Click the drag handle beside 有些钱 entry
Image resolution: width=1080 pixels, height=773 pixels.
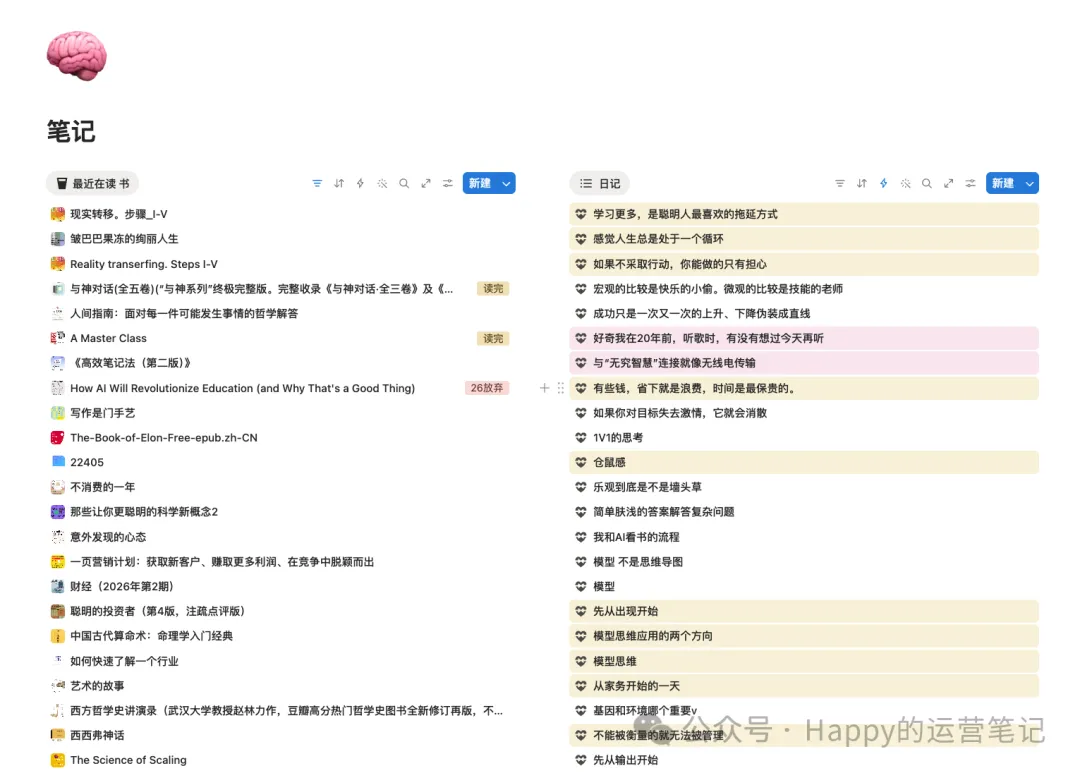(560, 388)
